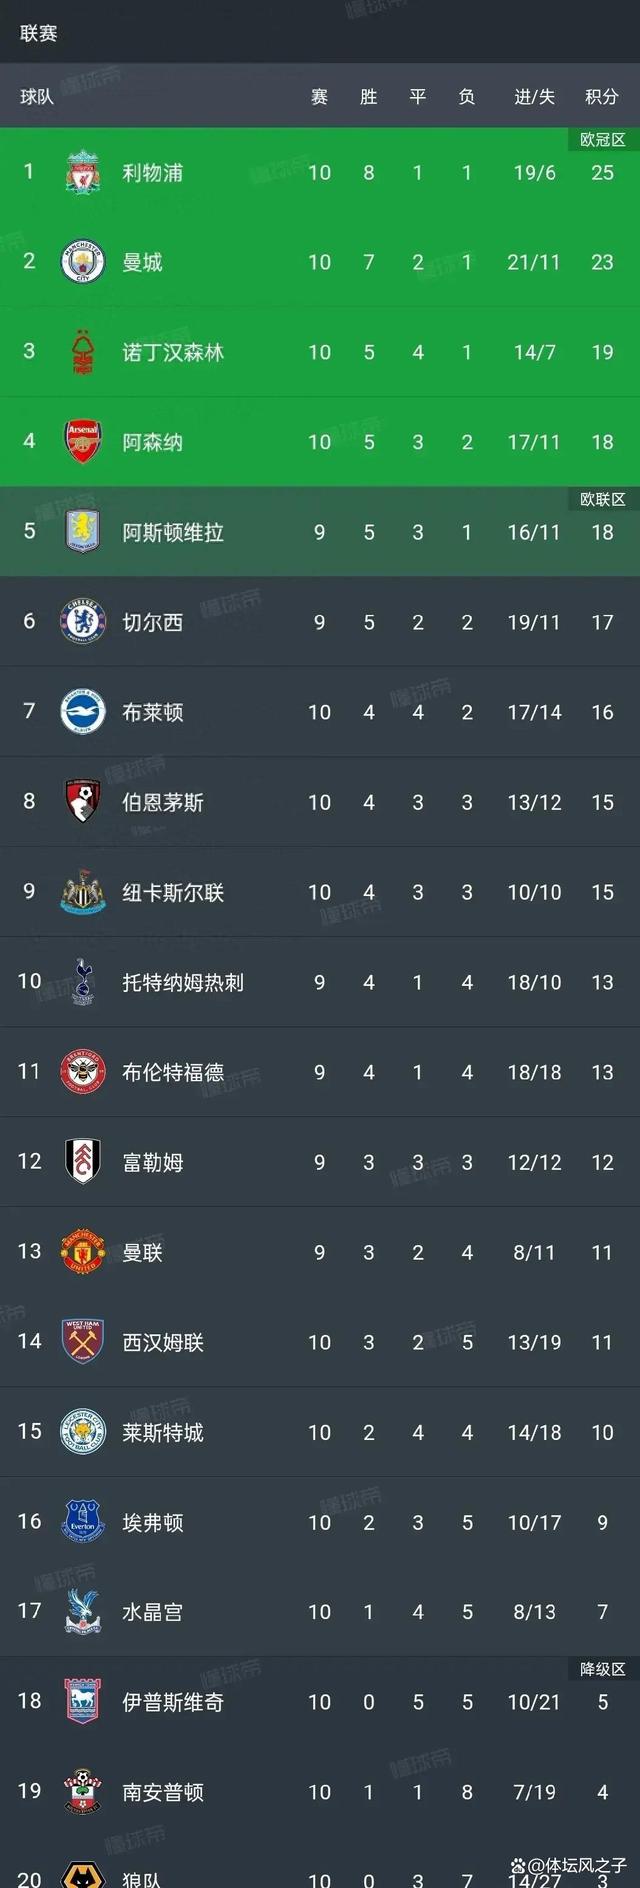The image size is (640, 1888).
Task: Click the Brighton club crest icon
Action: click(x=83, y=712)
